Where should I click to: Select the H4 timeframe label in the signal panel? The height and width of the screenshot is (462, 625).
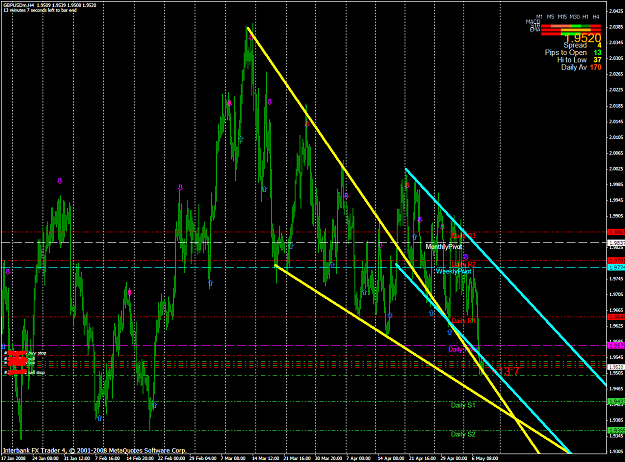[596, 17]
